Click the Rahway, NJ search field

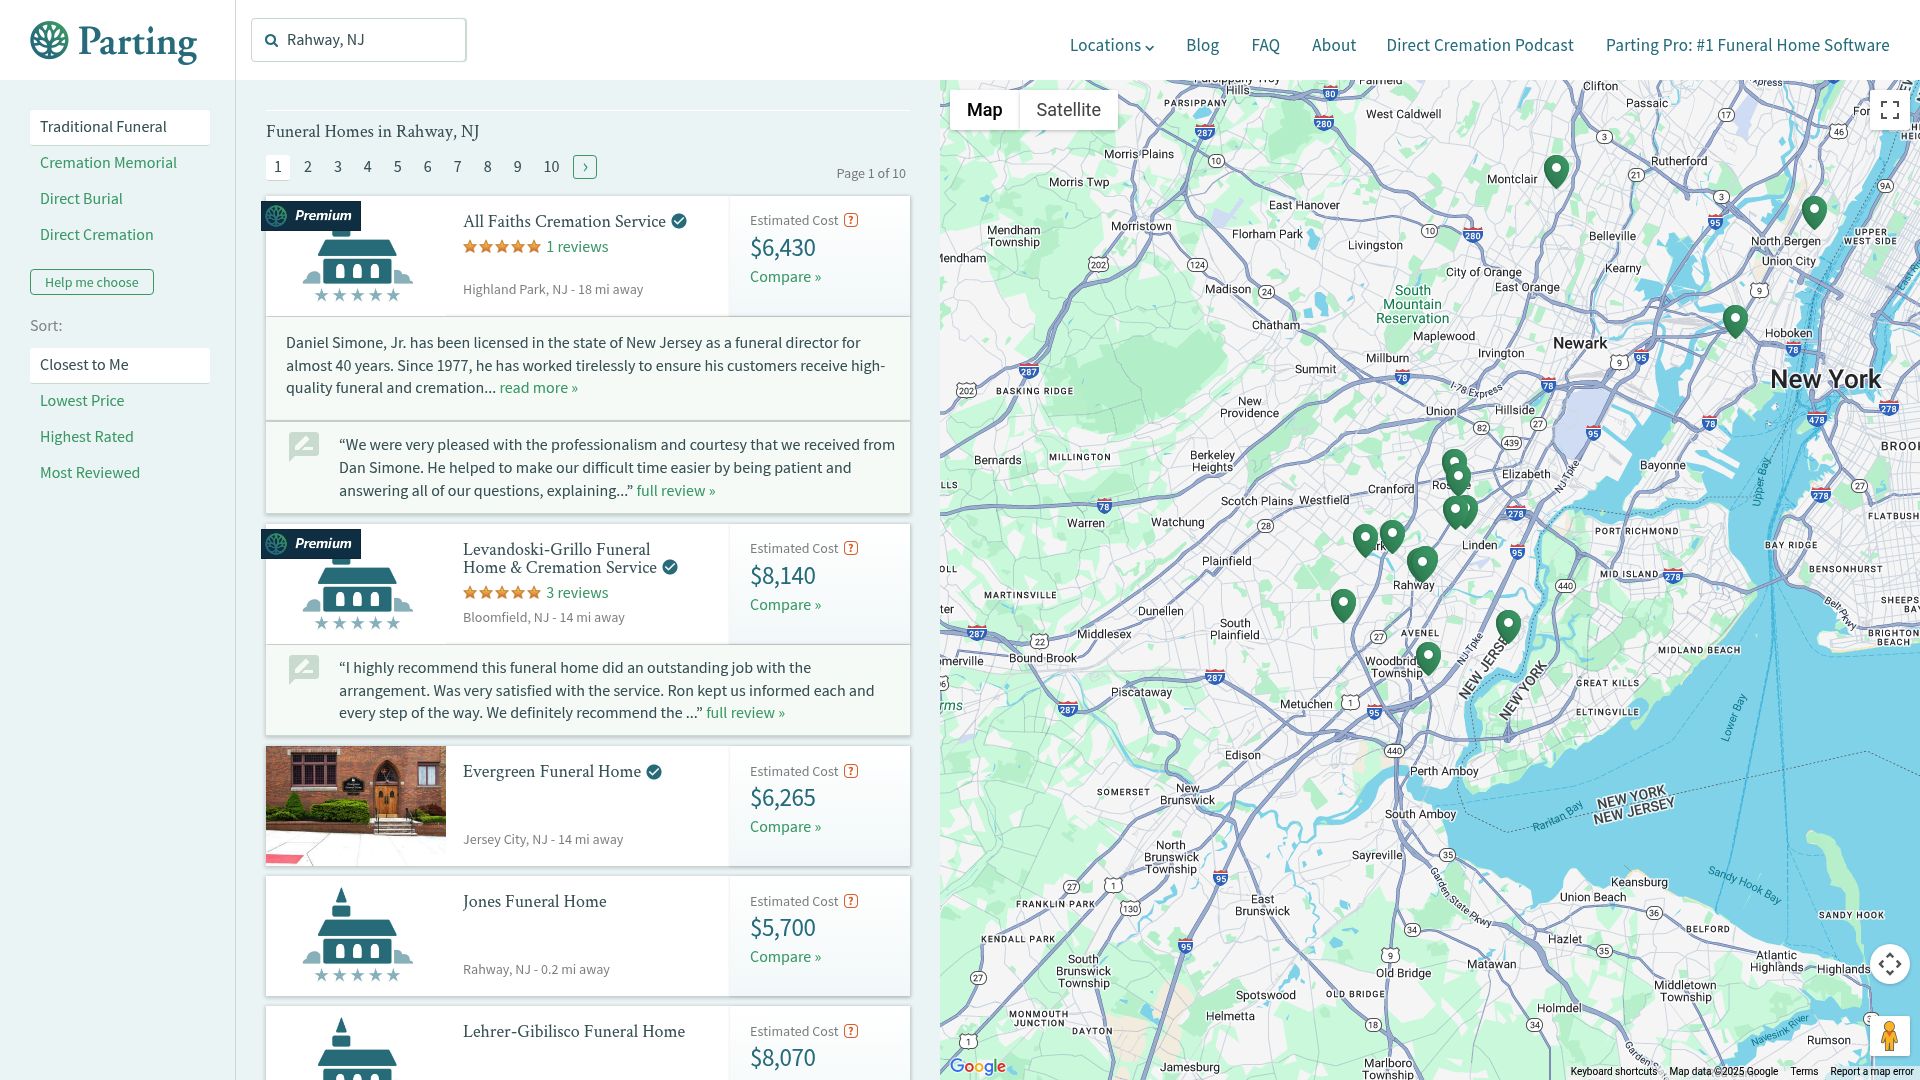(370, 40)
